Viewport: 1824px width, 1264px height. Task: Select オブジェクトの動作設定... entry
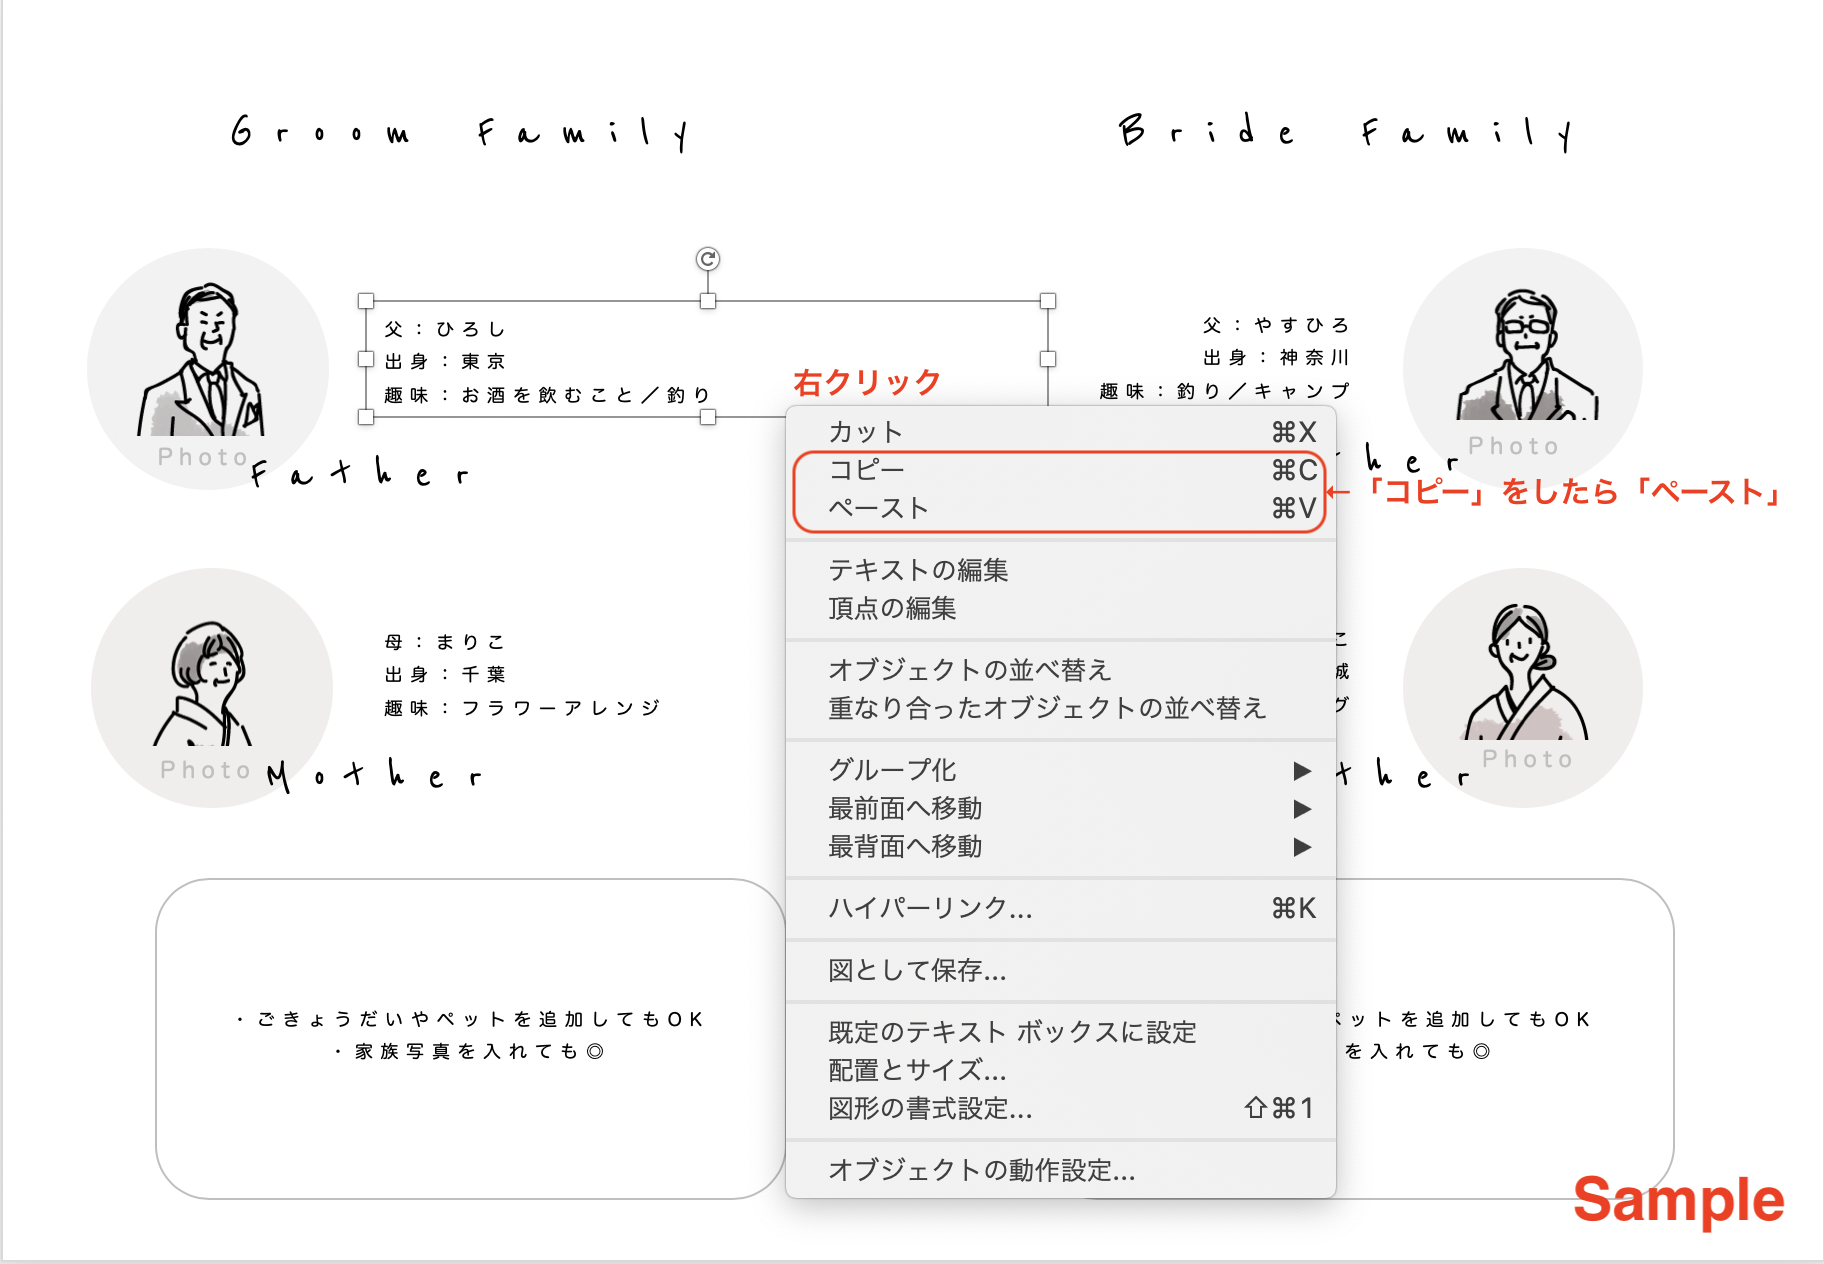click(x=981, y=1170)
